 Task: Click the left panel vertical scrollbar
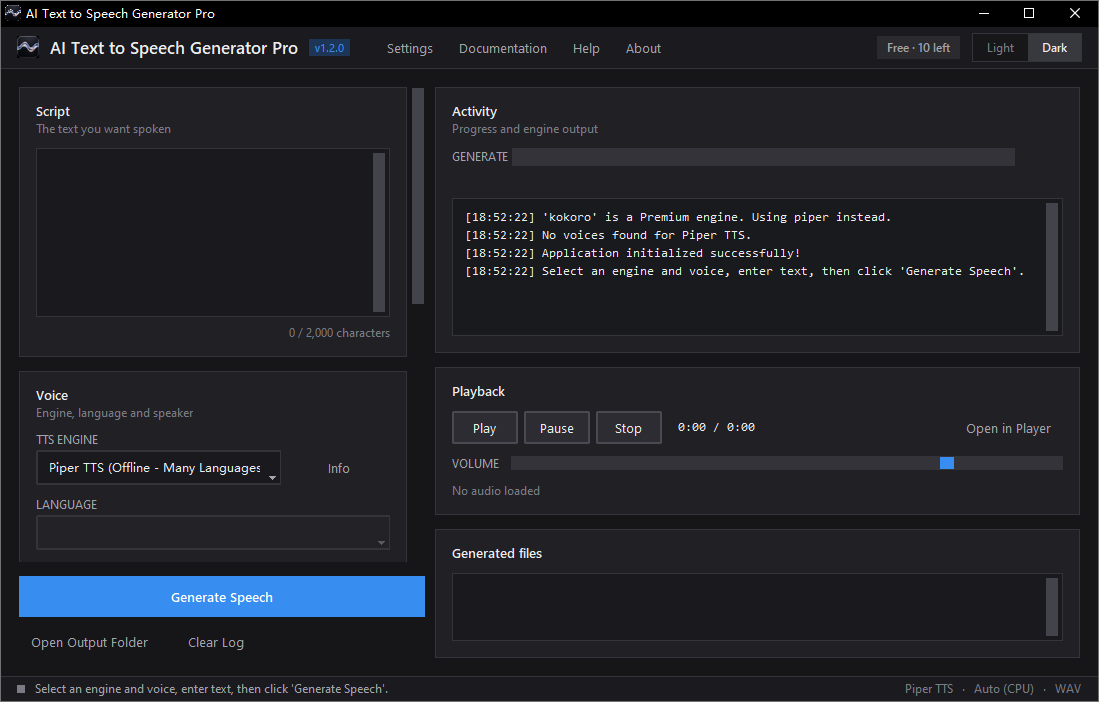[418, 195]
